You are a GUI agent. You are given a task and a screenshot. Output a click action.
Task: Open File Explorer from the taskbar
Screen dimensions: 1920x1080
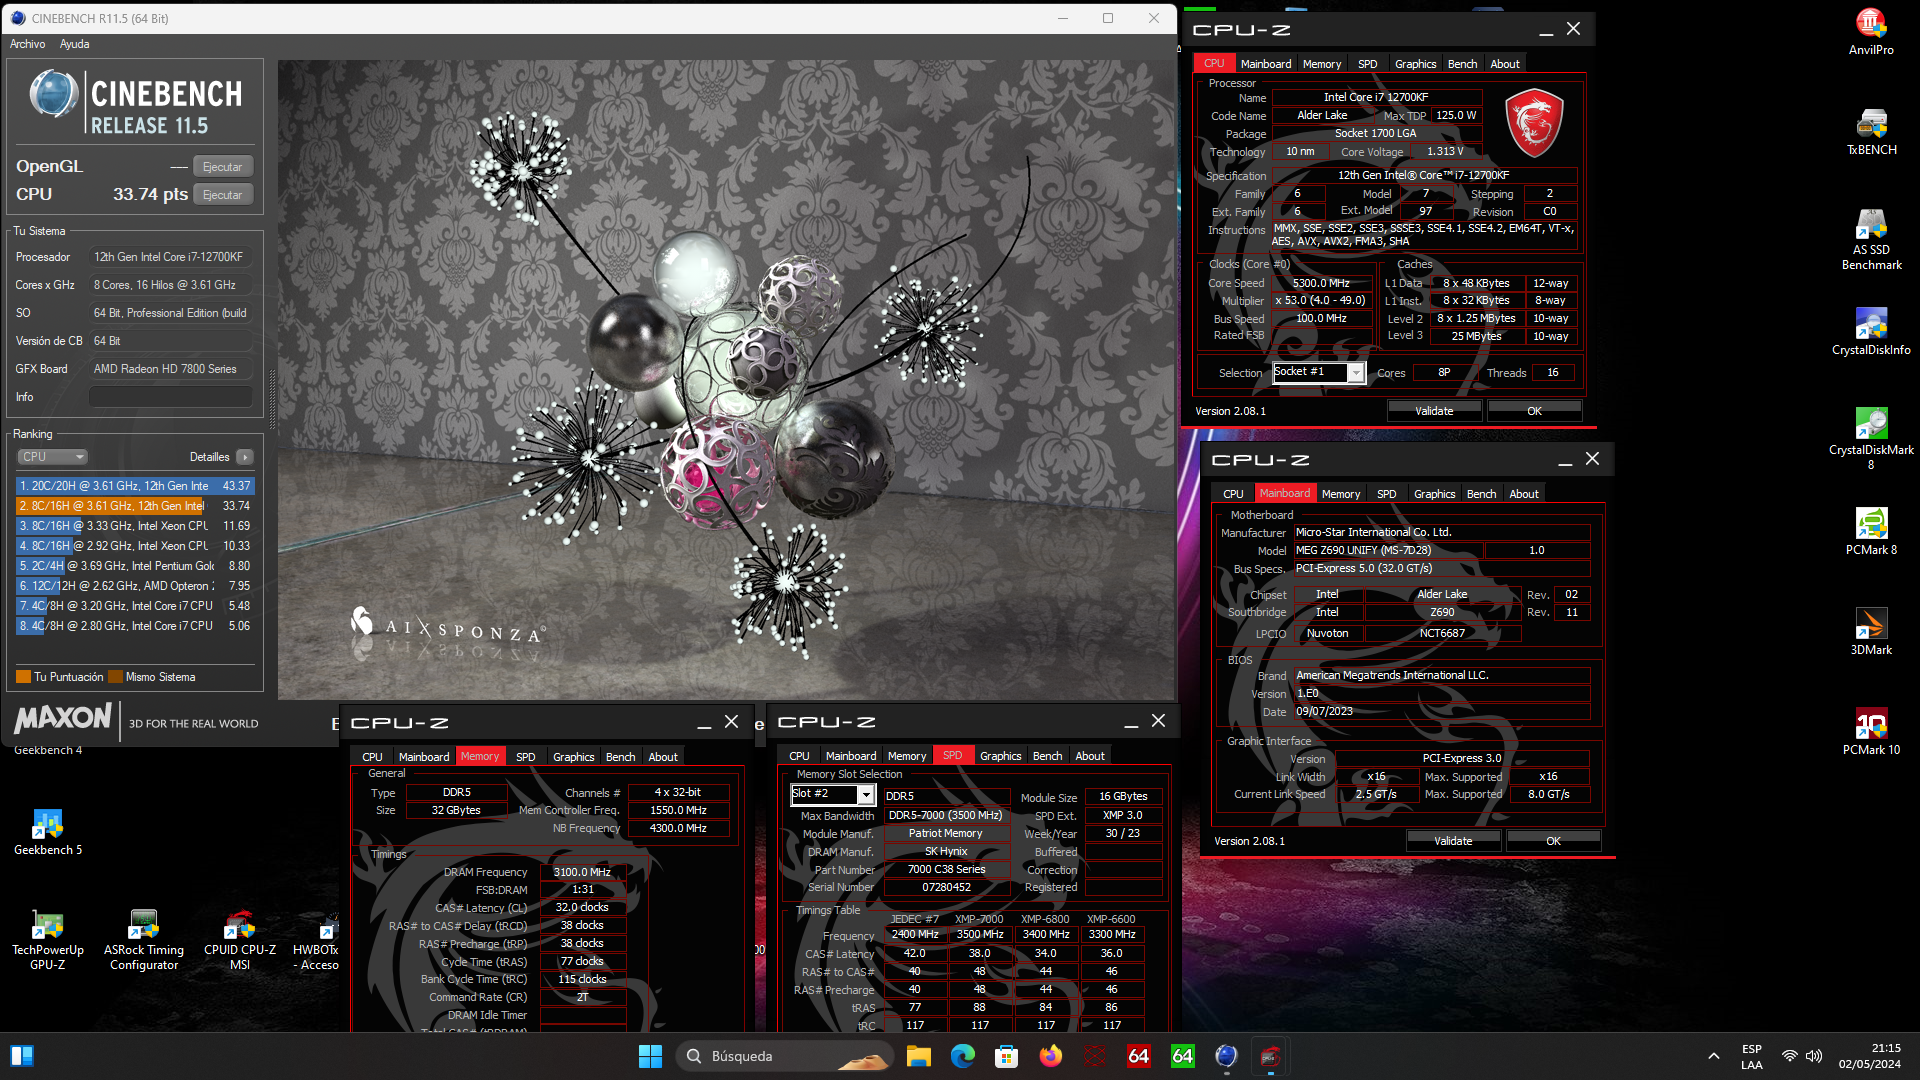(x=918, y=1056)
